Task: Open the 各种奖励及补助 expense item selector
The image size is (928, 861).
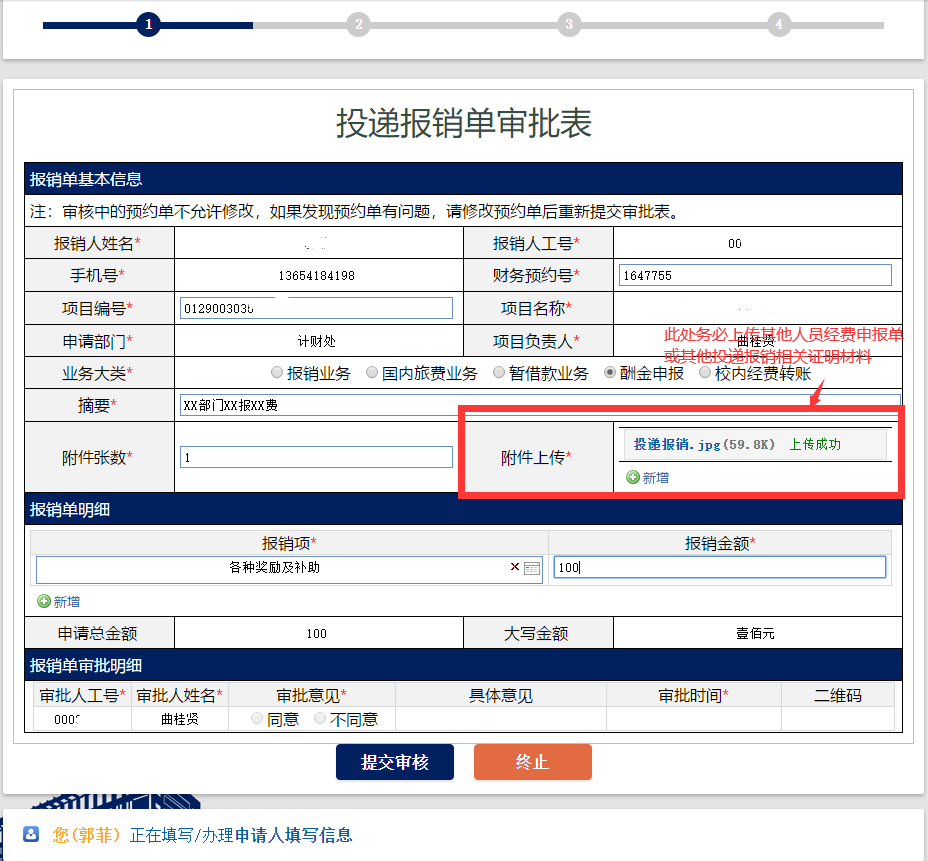Action: coord(274,568)
